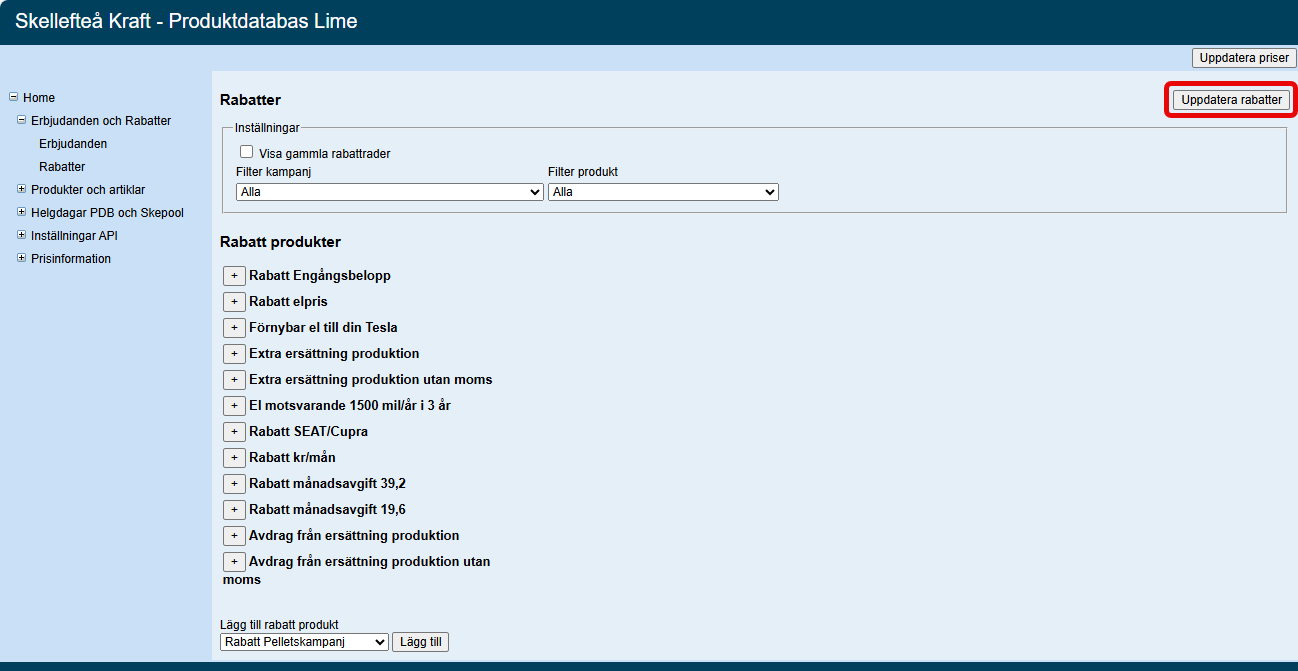This screenshot has width=1298, height=671.
Task: Expand Helgdagar PDB och Skepool icon
Action: (x=22, y=212)
